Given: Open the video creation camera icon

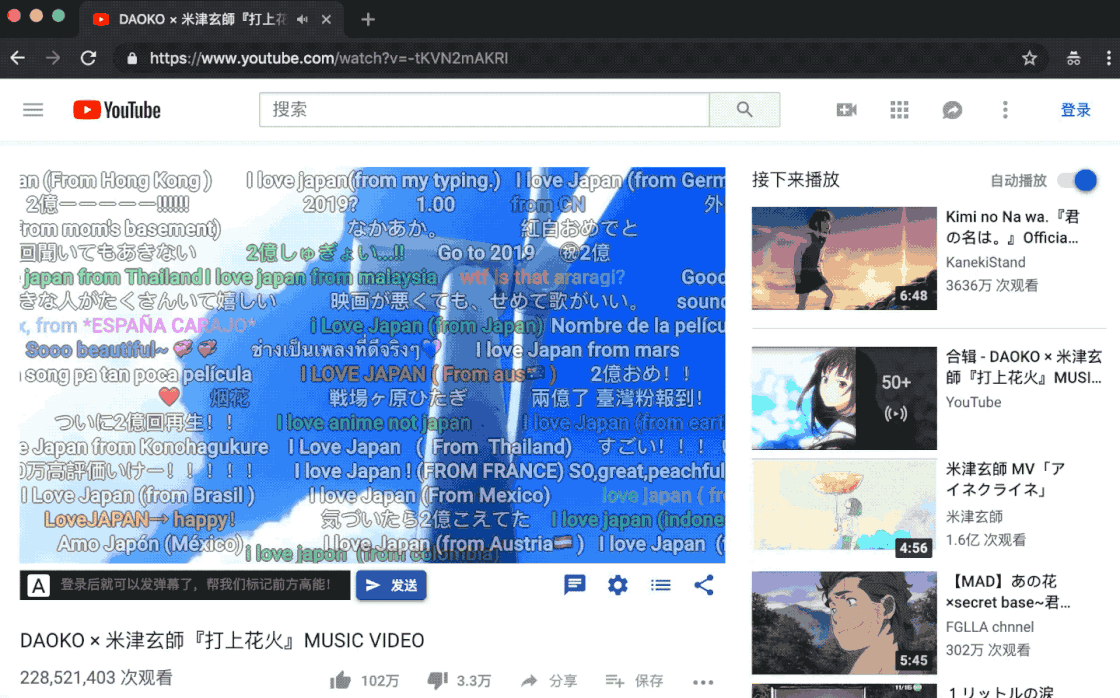Looking at the screenshot, I should pyautogui.click(x=846, y=109).
